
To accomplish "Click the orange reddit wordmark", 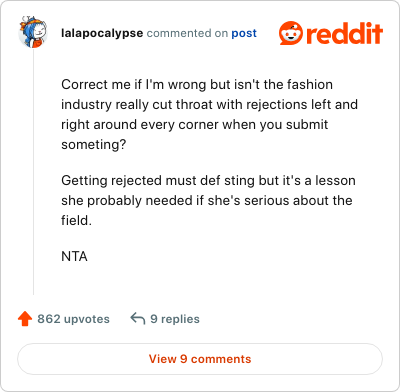I will tap(344, 33).
